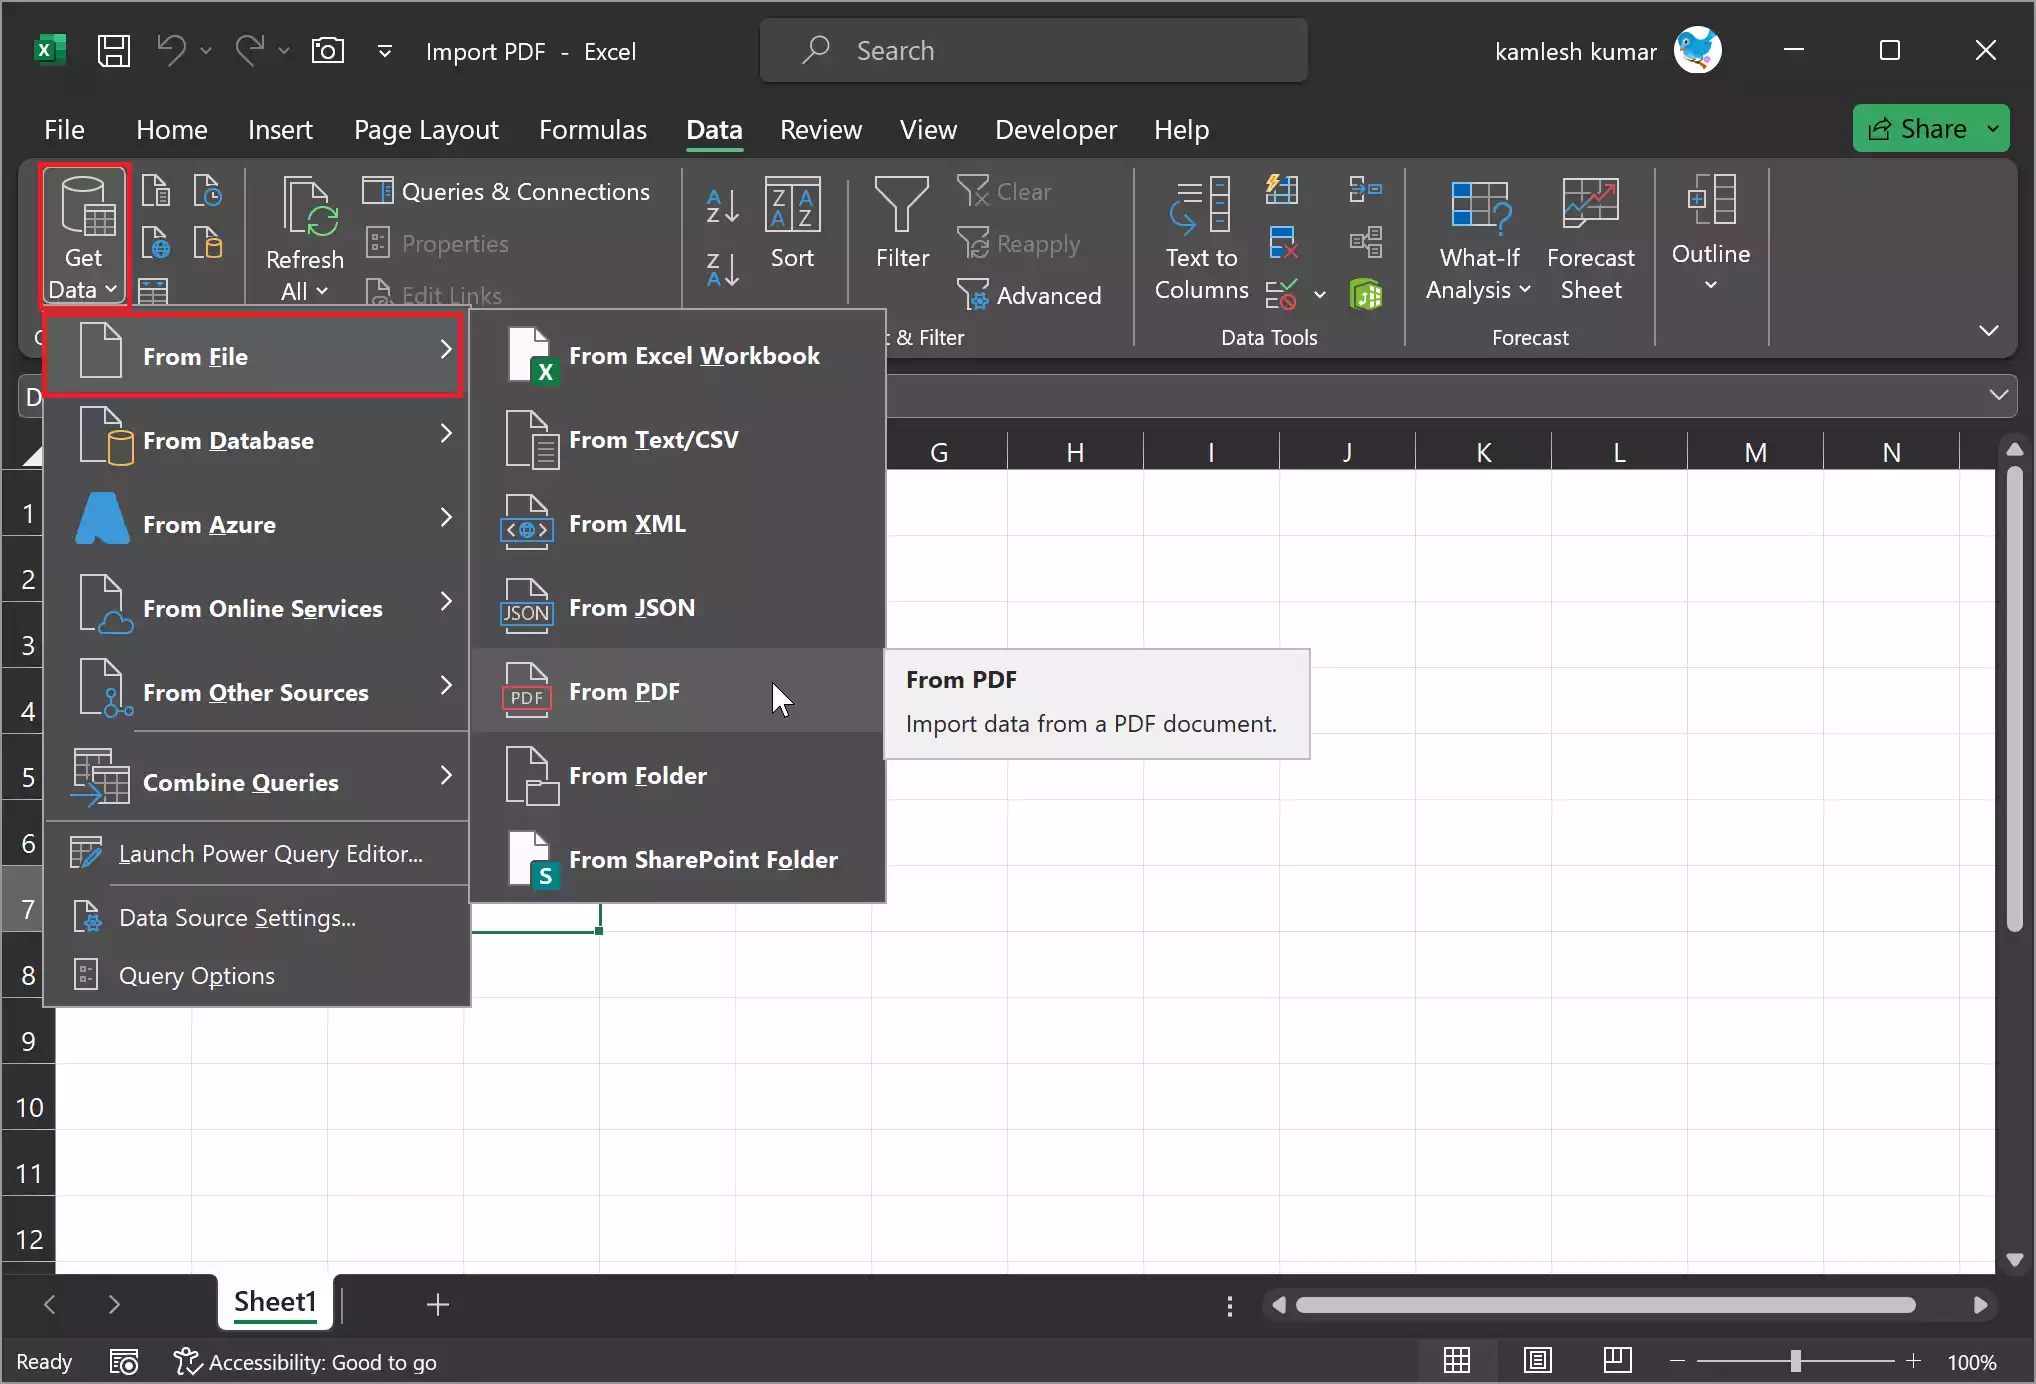Click the camera screenshot icon in quick access
Image resolution: width=2036 pixels, height=1384 pixels.
(328, 50)
